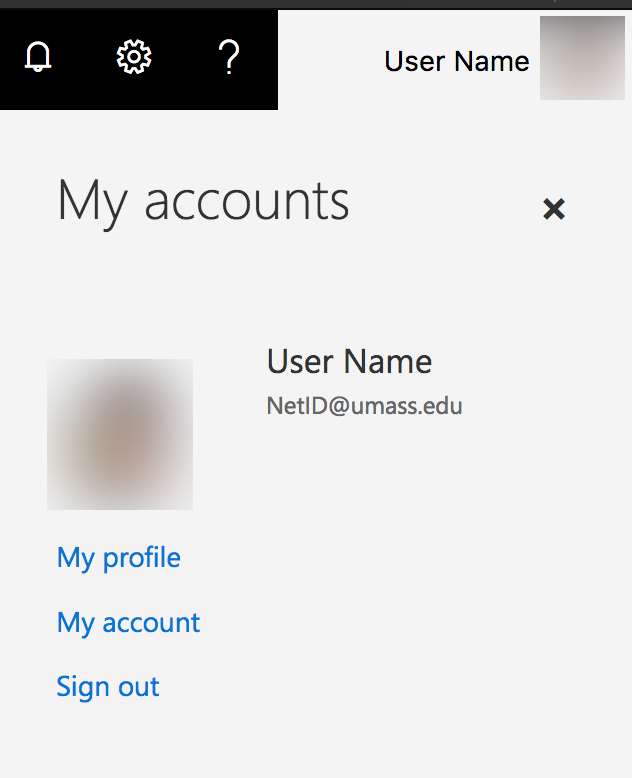Close the My accounts panel
Image resolution: width=632 pixels, height=778 pixels.
(x=554, y=209)
